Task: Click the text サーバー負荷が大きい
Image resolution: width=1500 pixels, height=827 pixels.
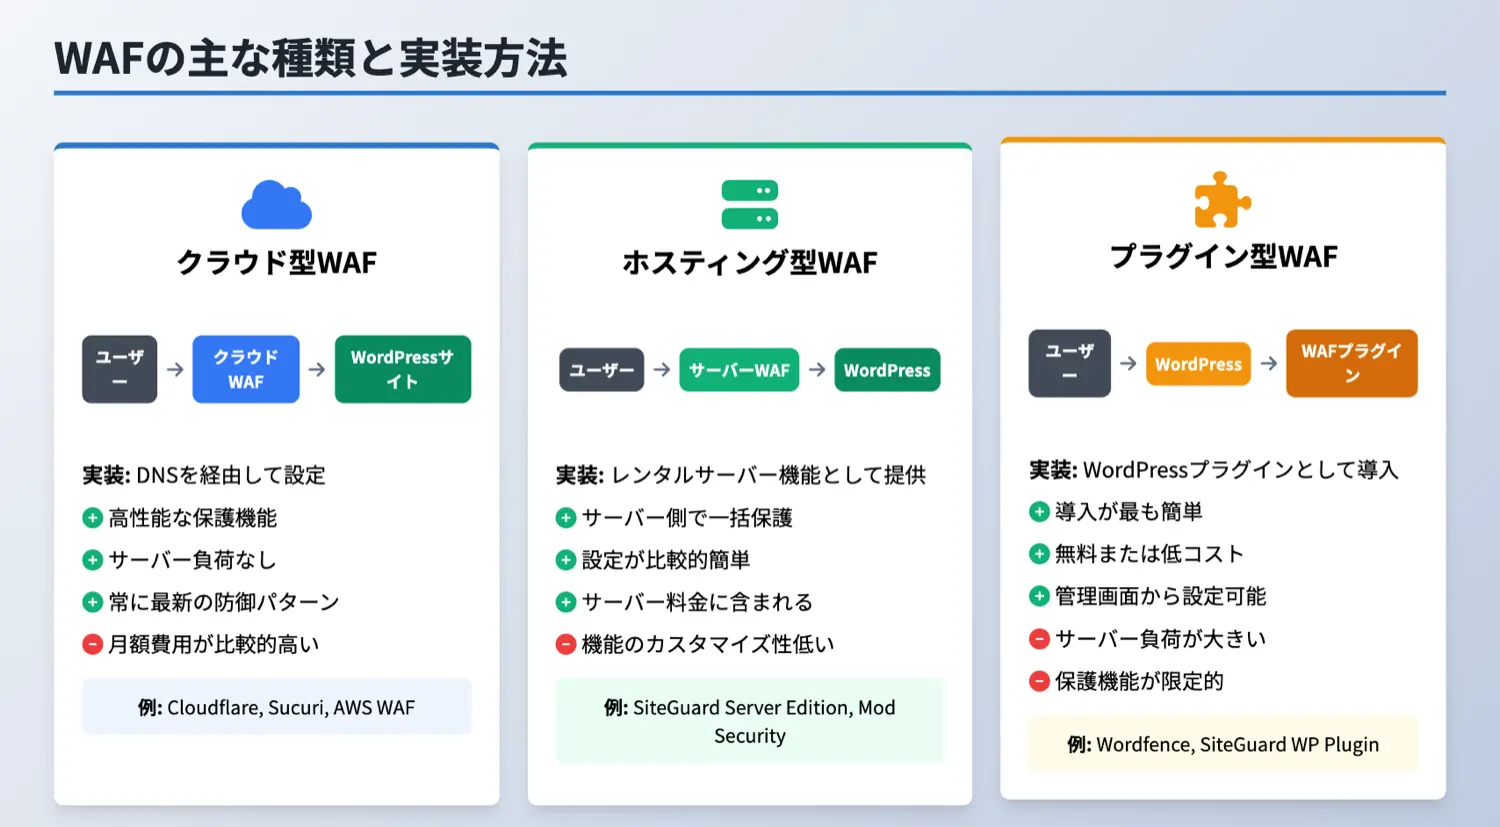Action: click(x=1160, y=638)
